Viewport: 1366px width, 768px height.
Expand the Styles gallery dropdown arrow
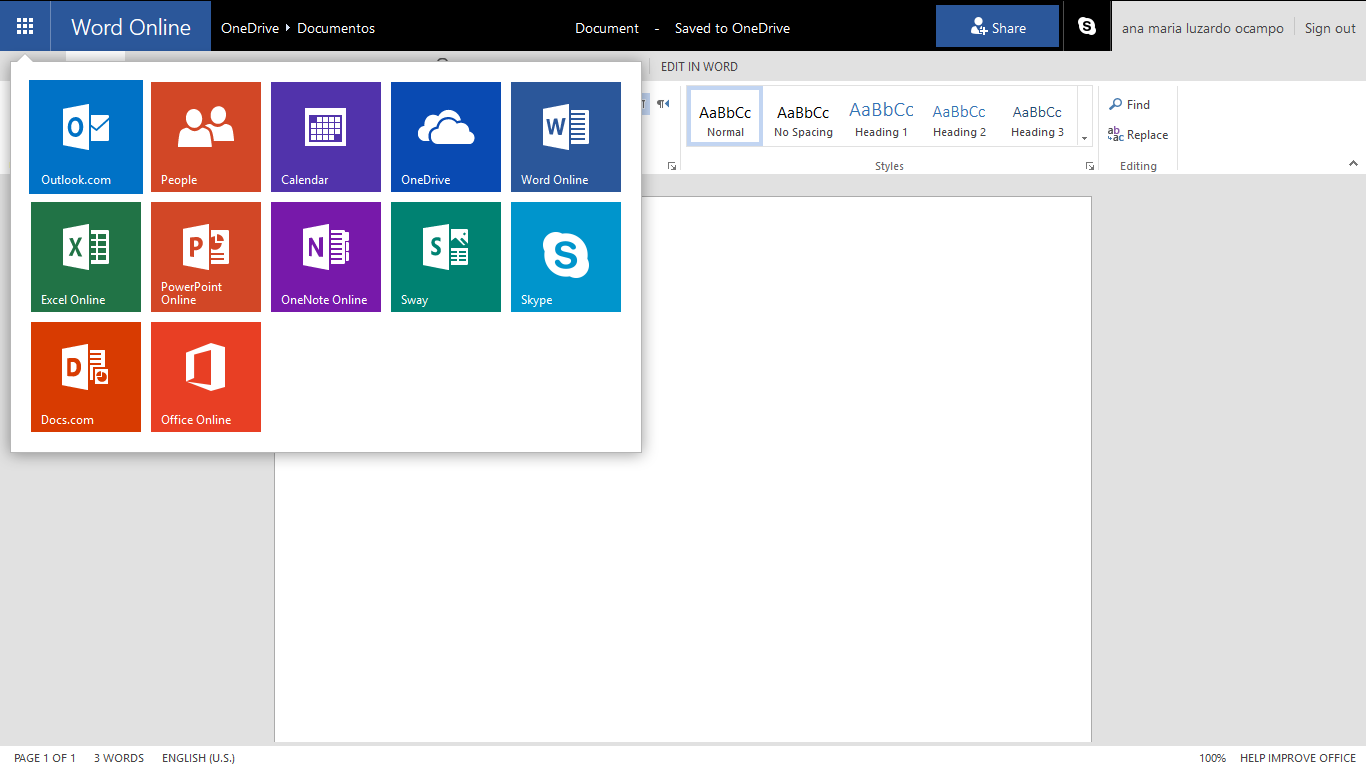(x=1084, y=137)
